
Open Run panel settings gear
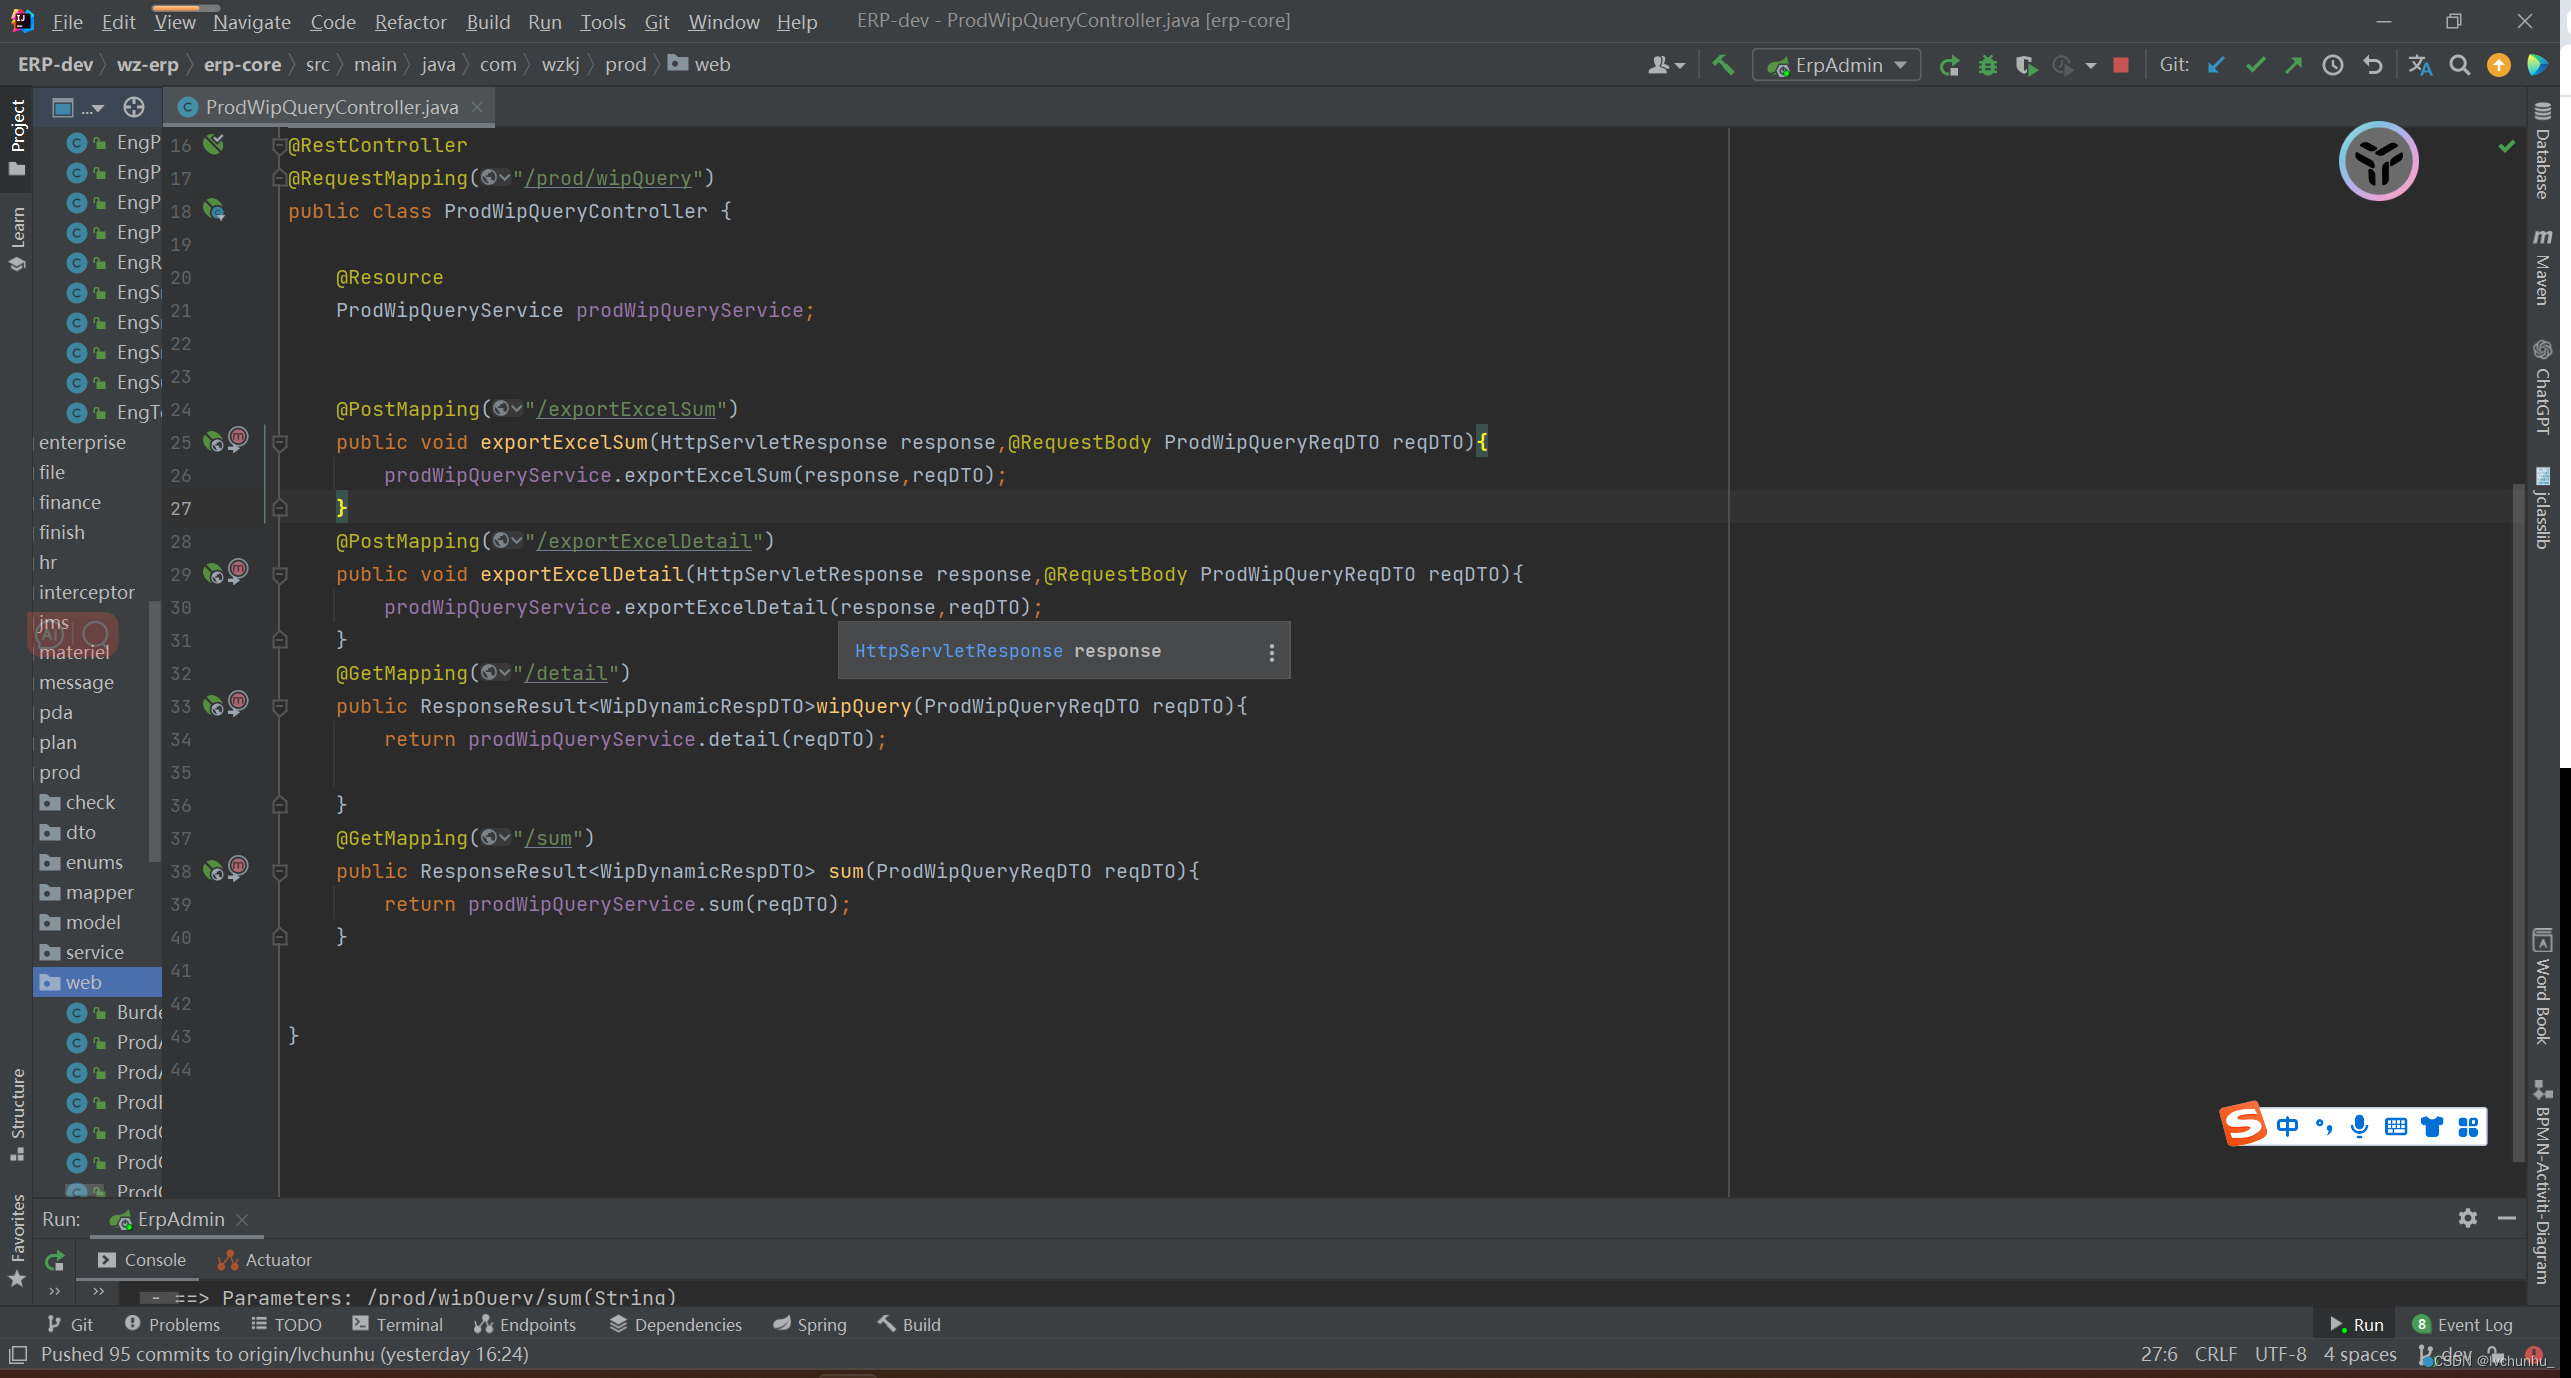(x=2467, y=1218)
